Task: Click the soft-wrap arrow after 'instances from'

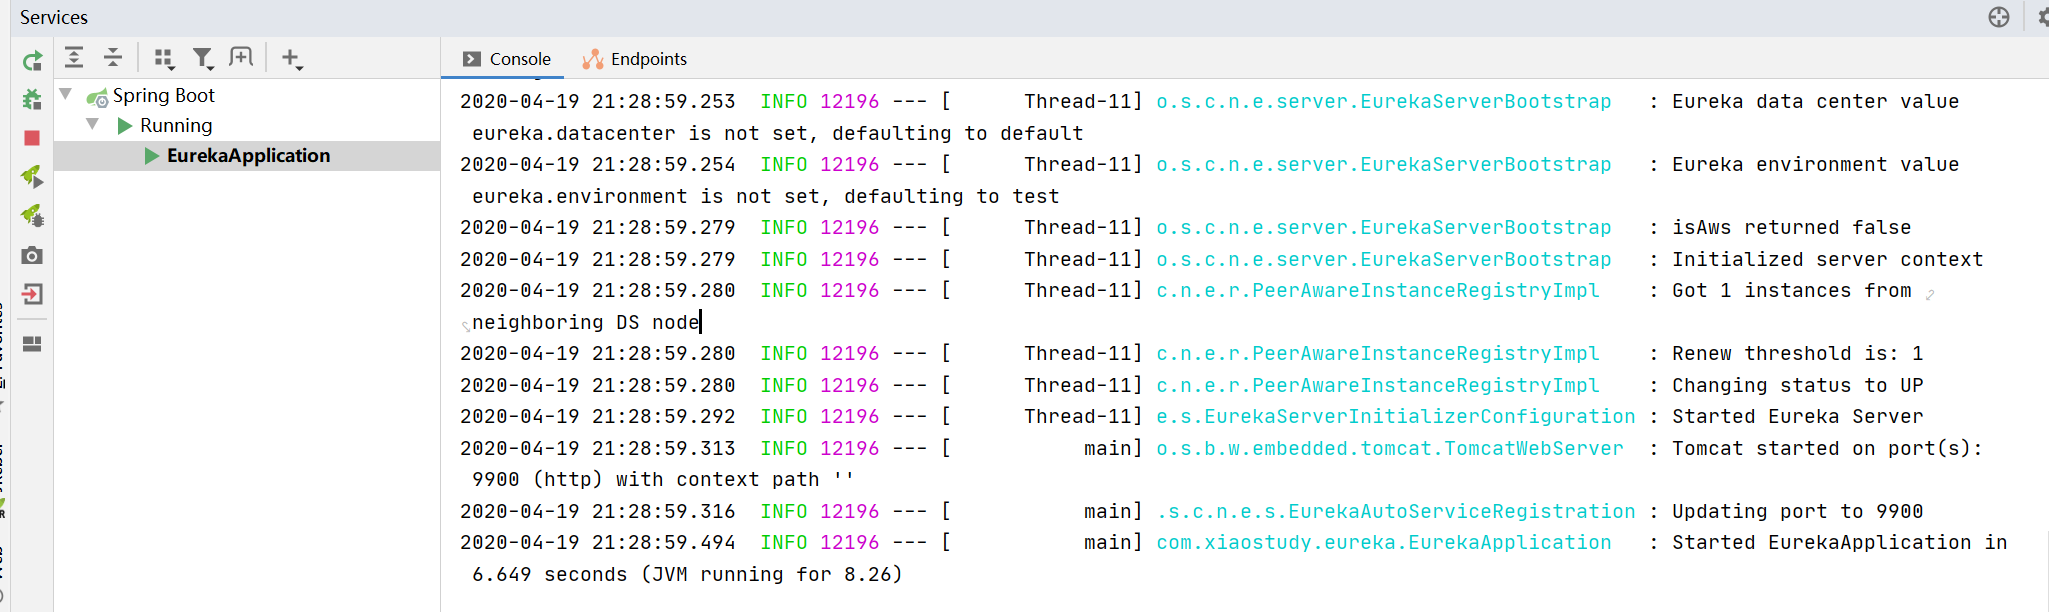Action: pos(1930,294)
